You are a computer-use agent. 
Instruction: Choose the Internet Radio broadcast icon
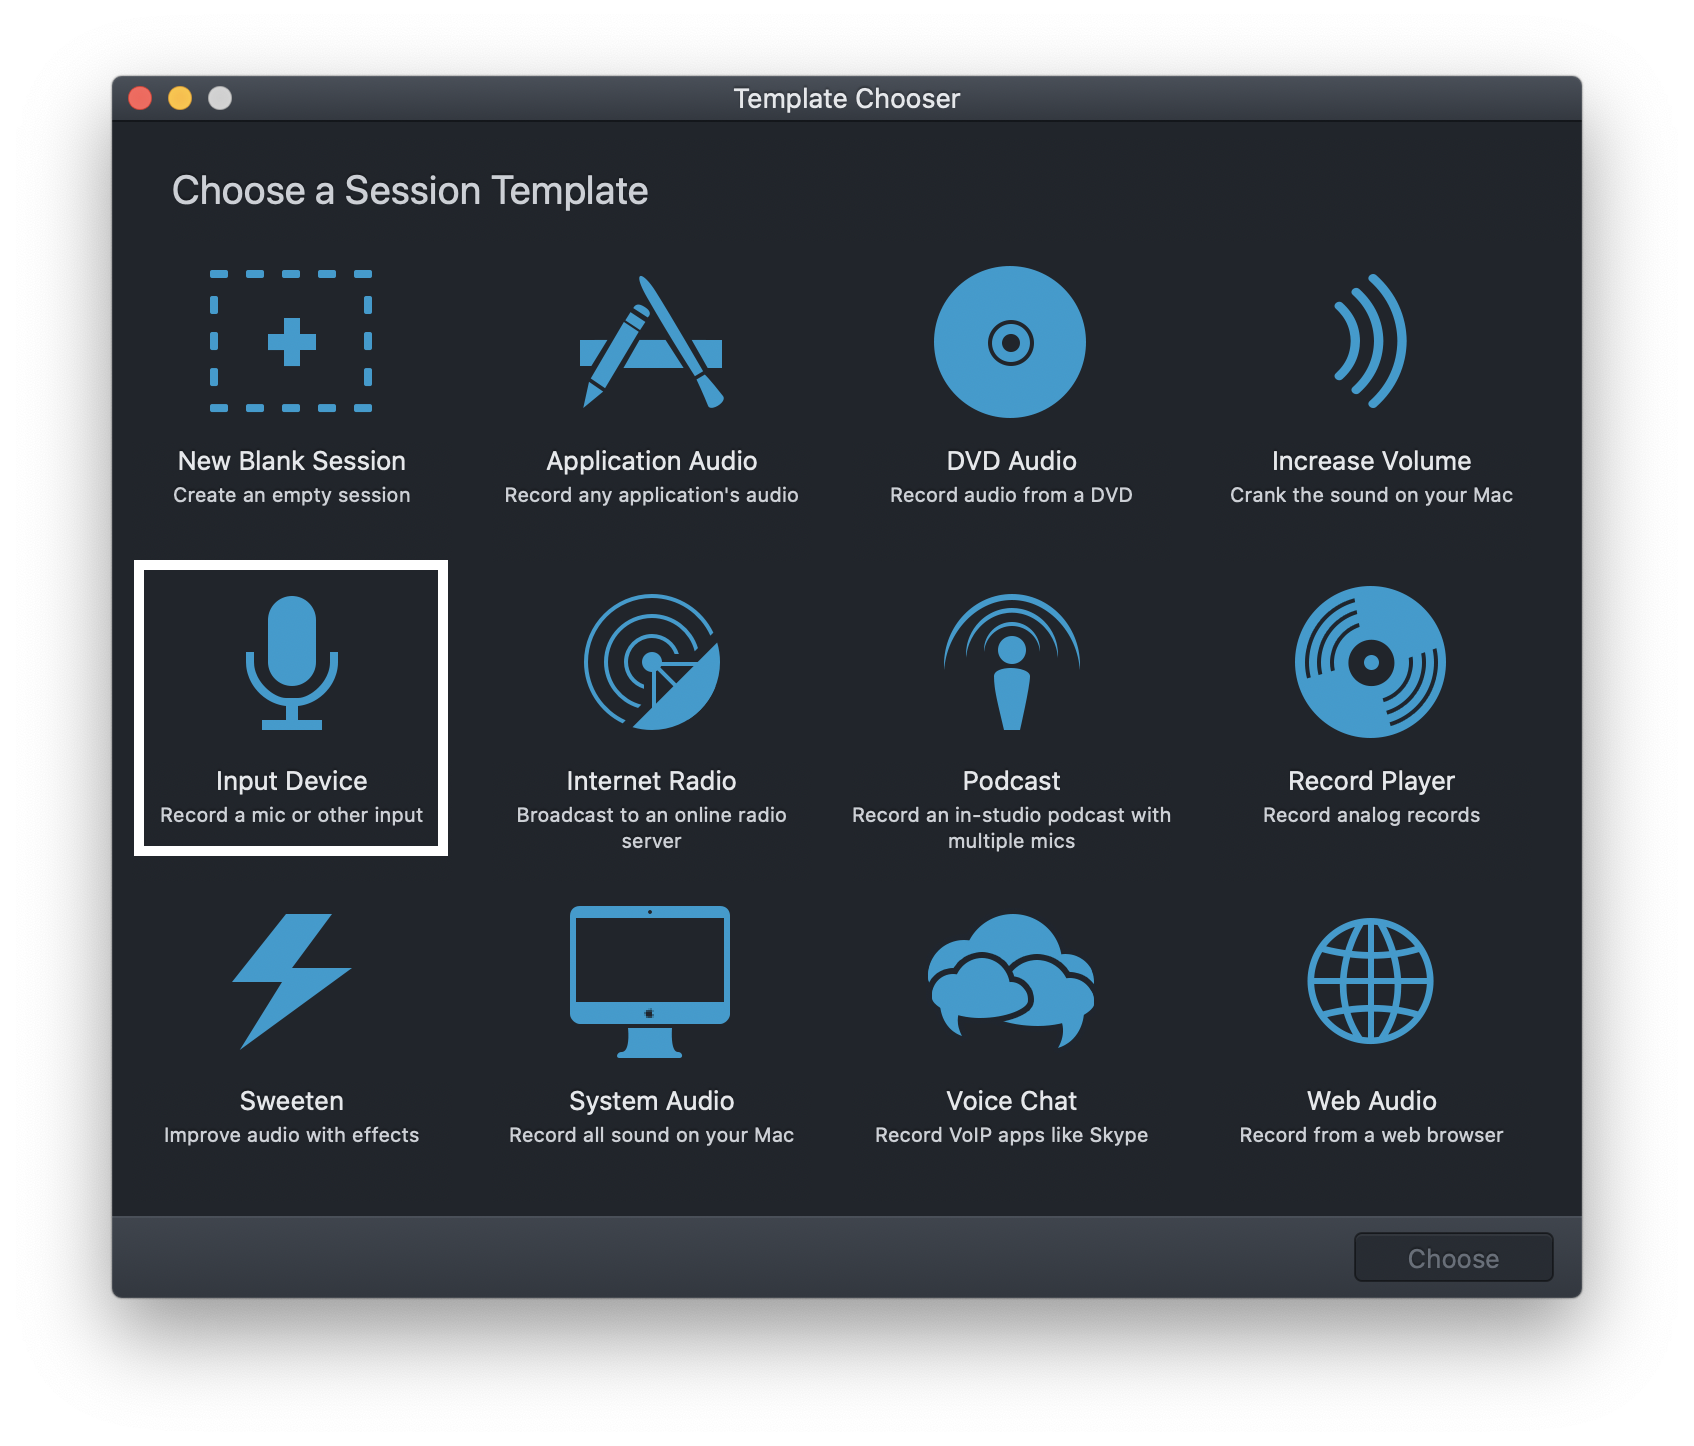coord(652,662)
